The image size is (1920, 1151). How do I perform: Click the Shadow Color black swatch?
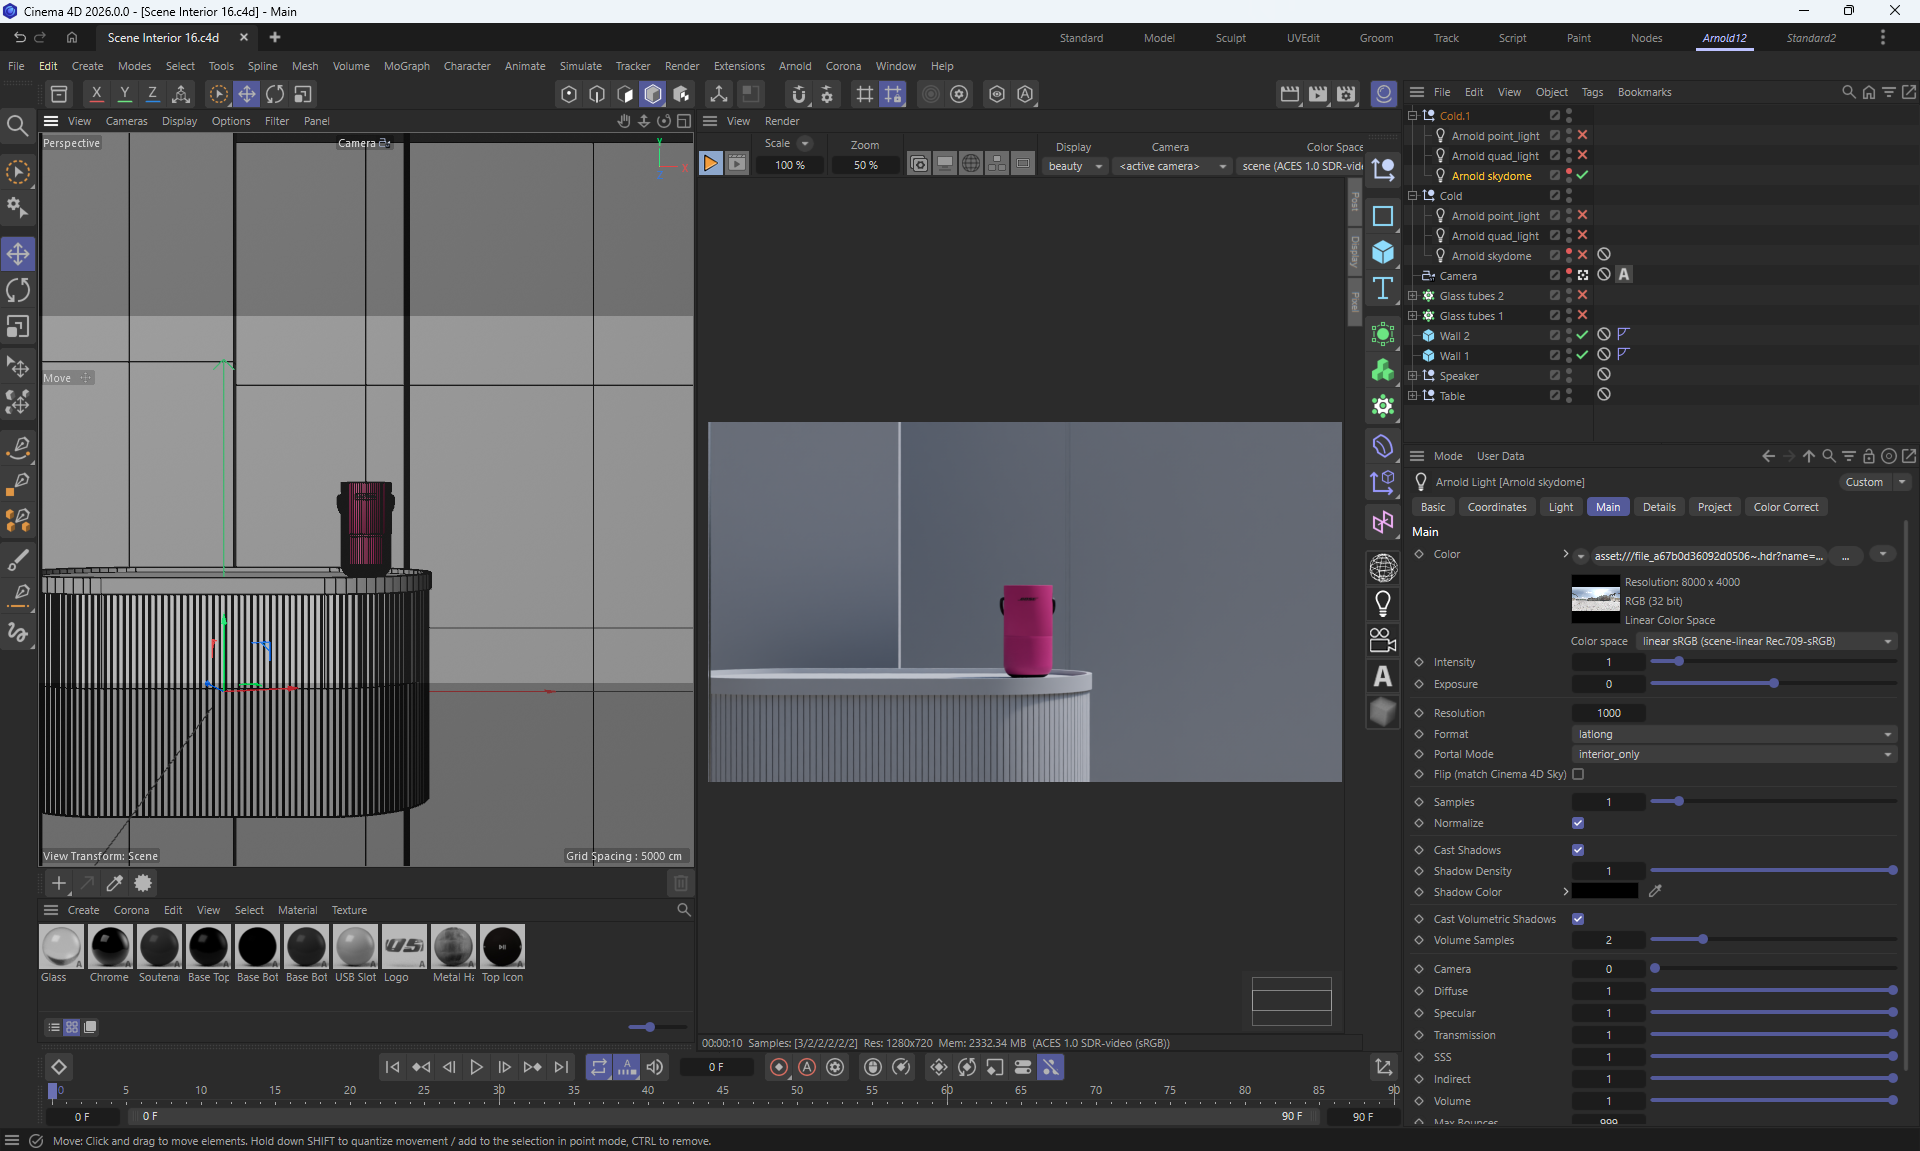pyautogui.click(x=1604, y=891)
